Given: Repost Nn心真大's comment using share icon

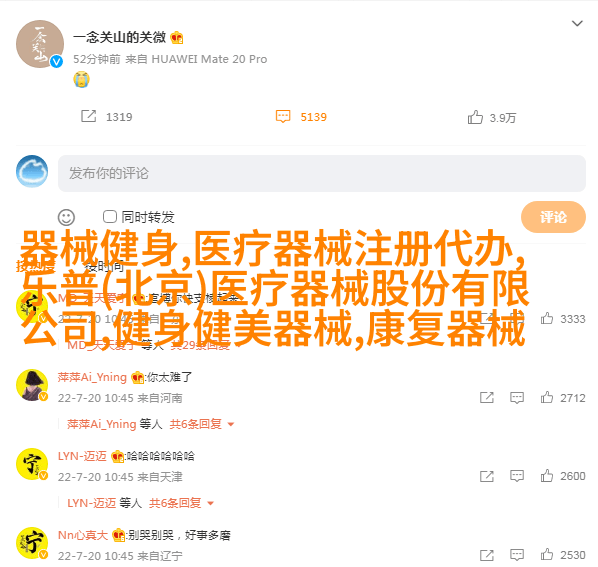Looking at the screenshot, I should click(x=487, y=555).
